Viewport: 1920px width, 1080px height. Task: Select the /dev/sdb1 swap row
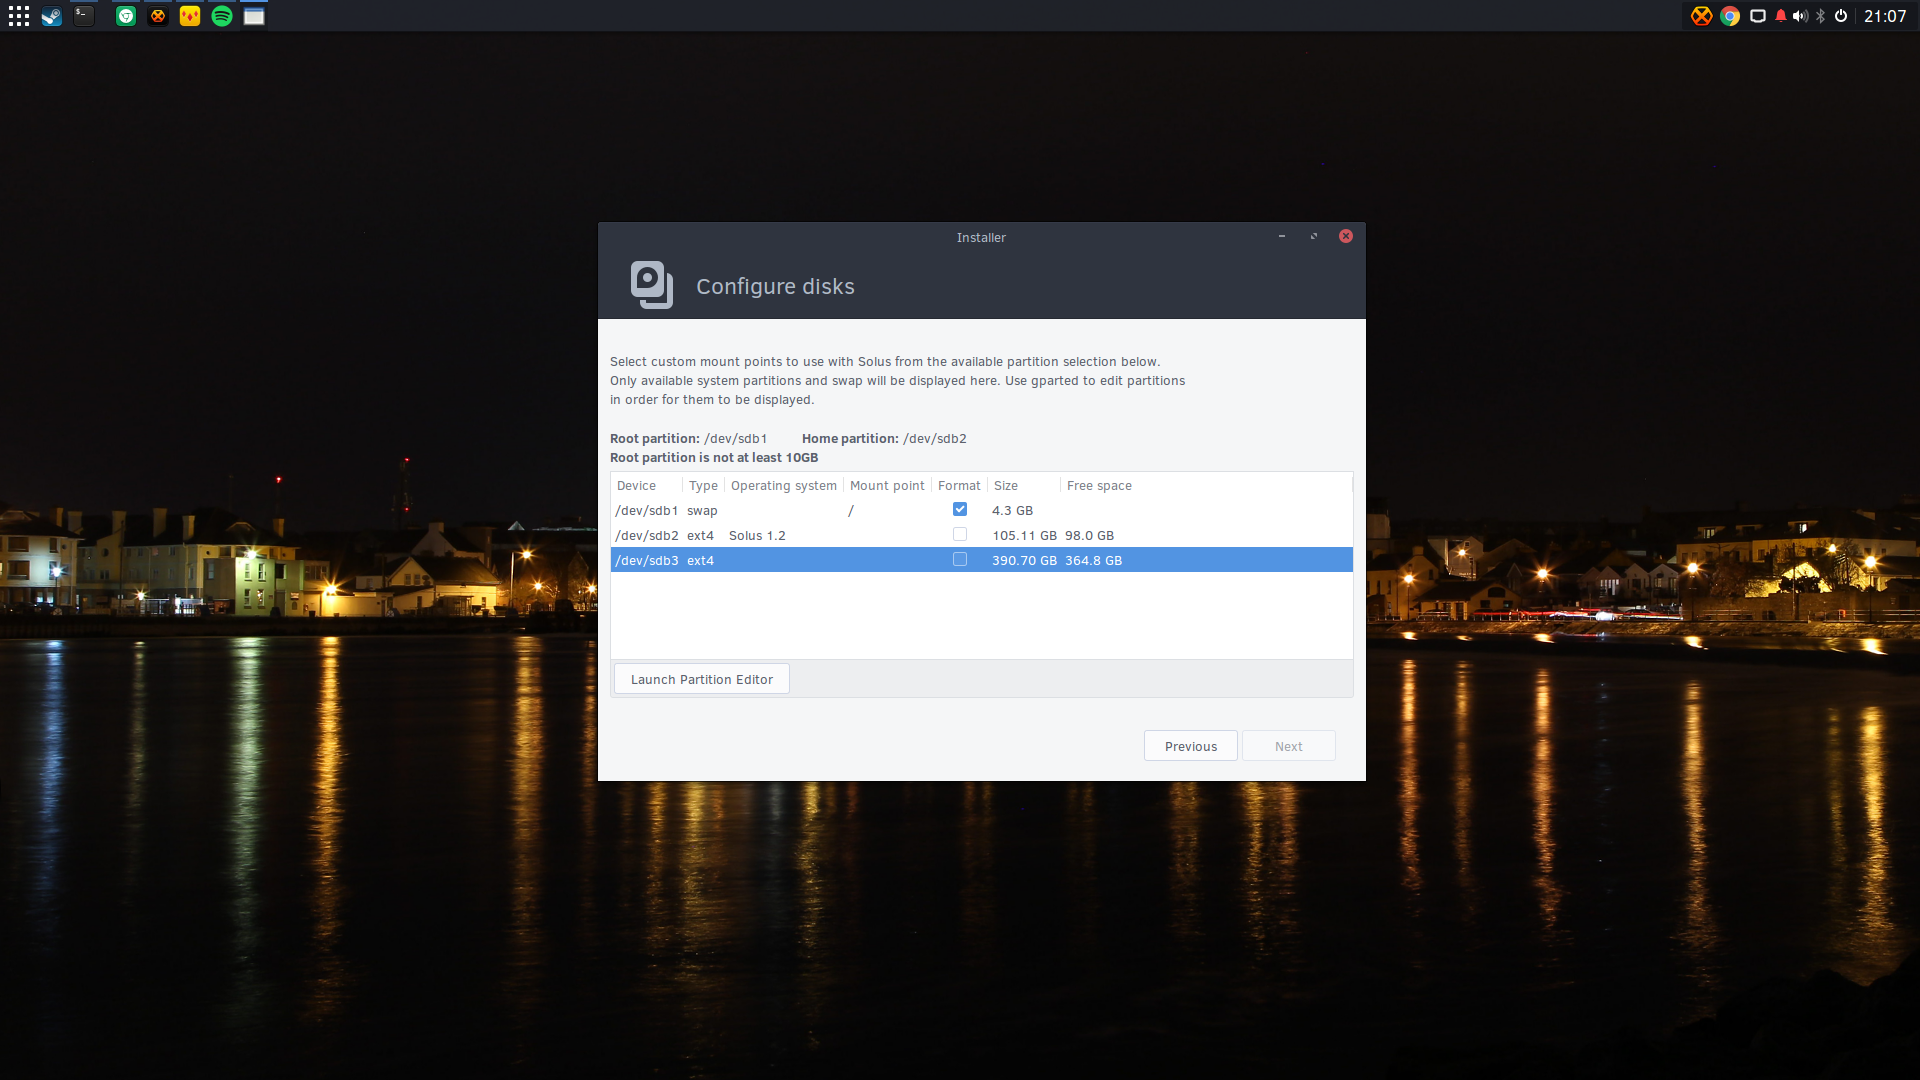[981, 510]
